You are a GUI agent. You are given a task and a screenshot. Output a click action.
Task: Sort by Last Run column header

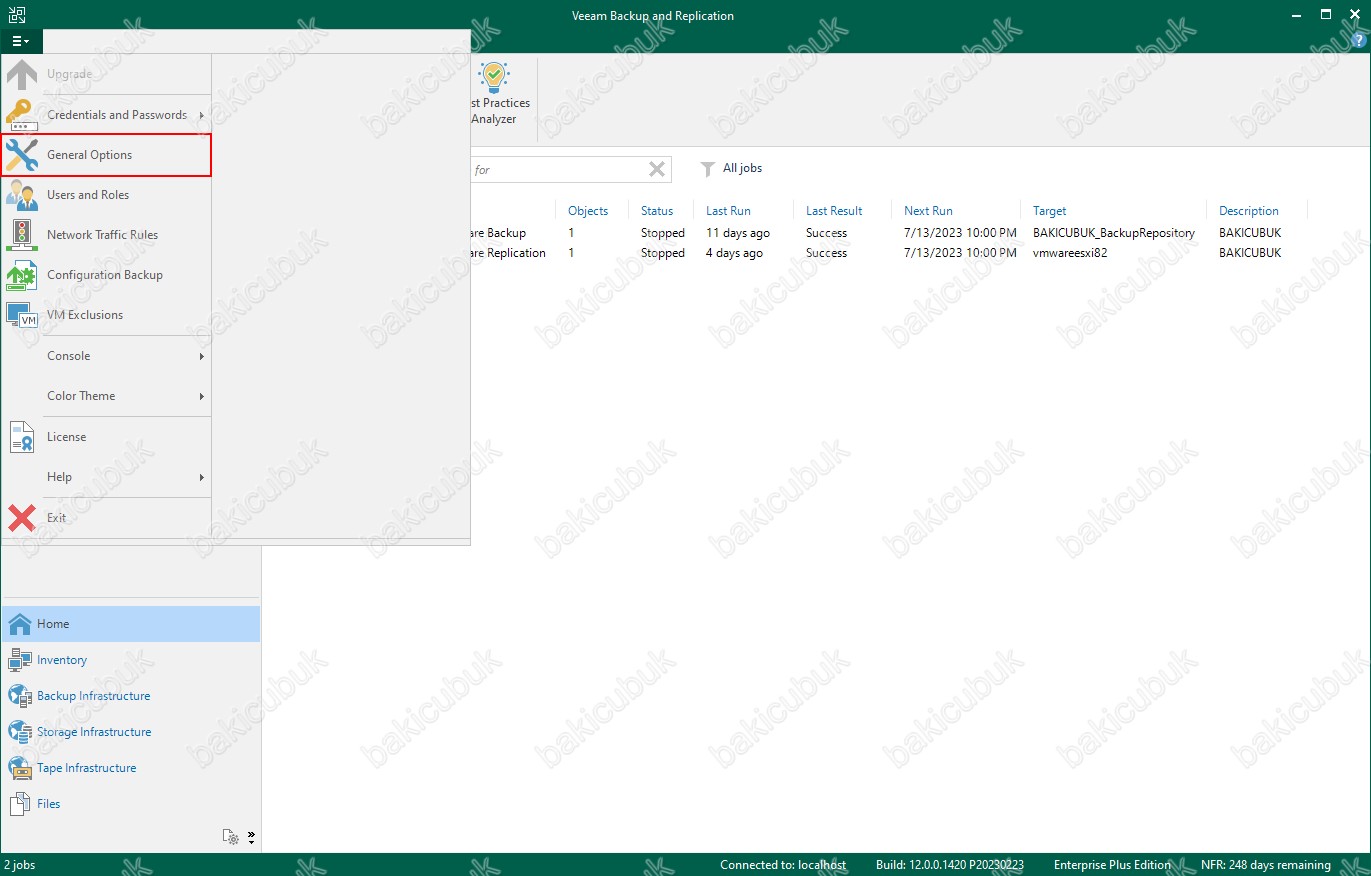[x=728, y=211]
